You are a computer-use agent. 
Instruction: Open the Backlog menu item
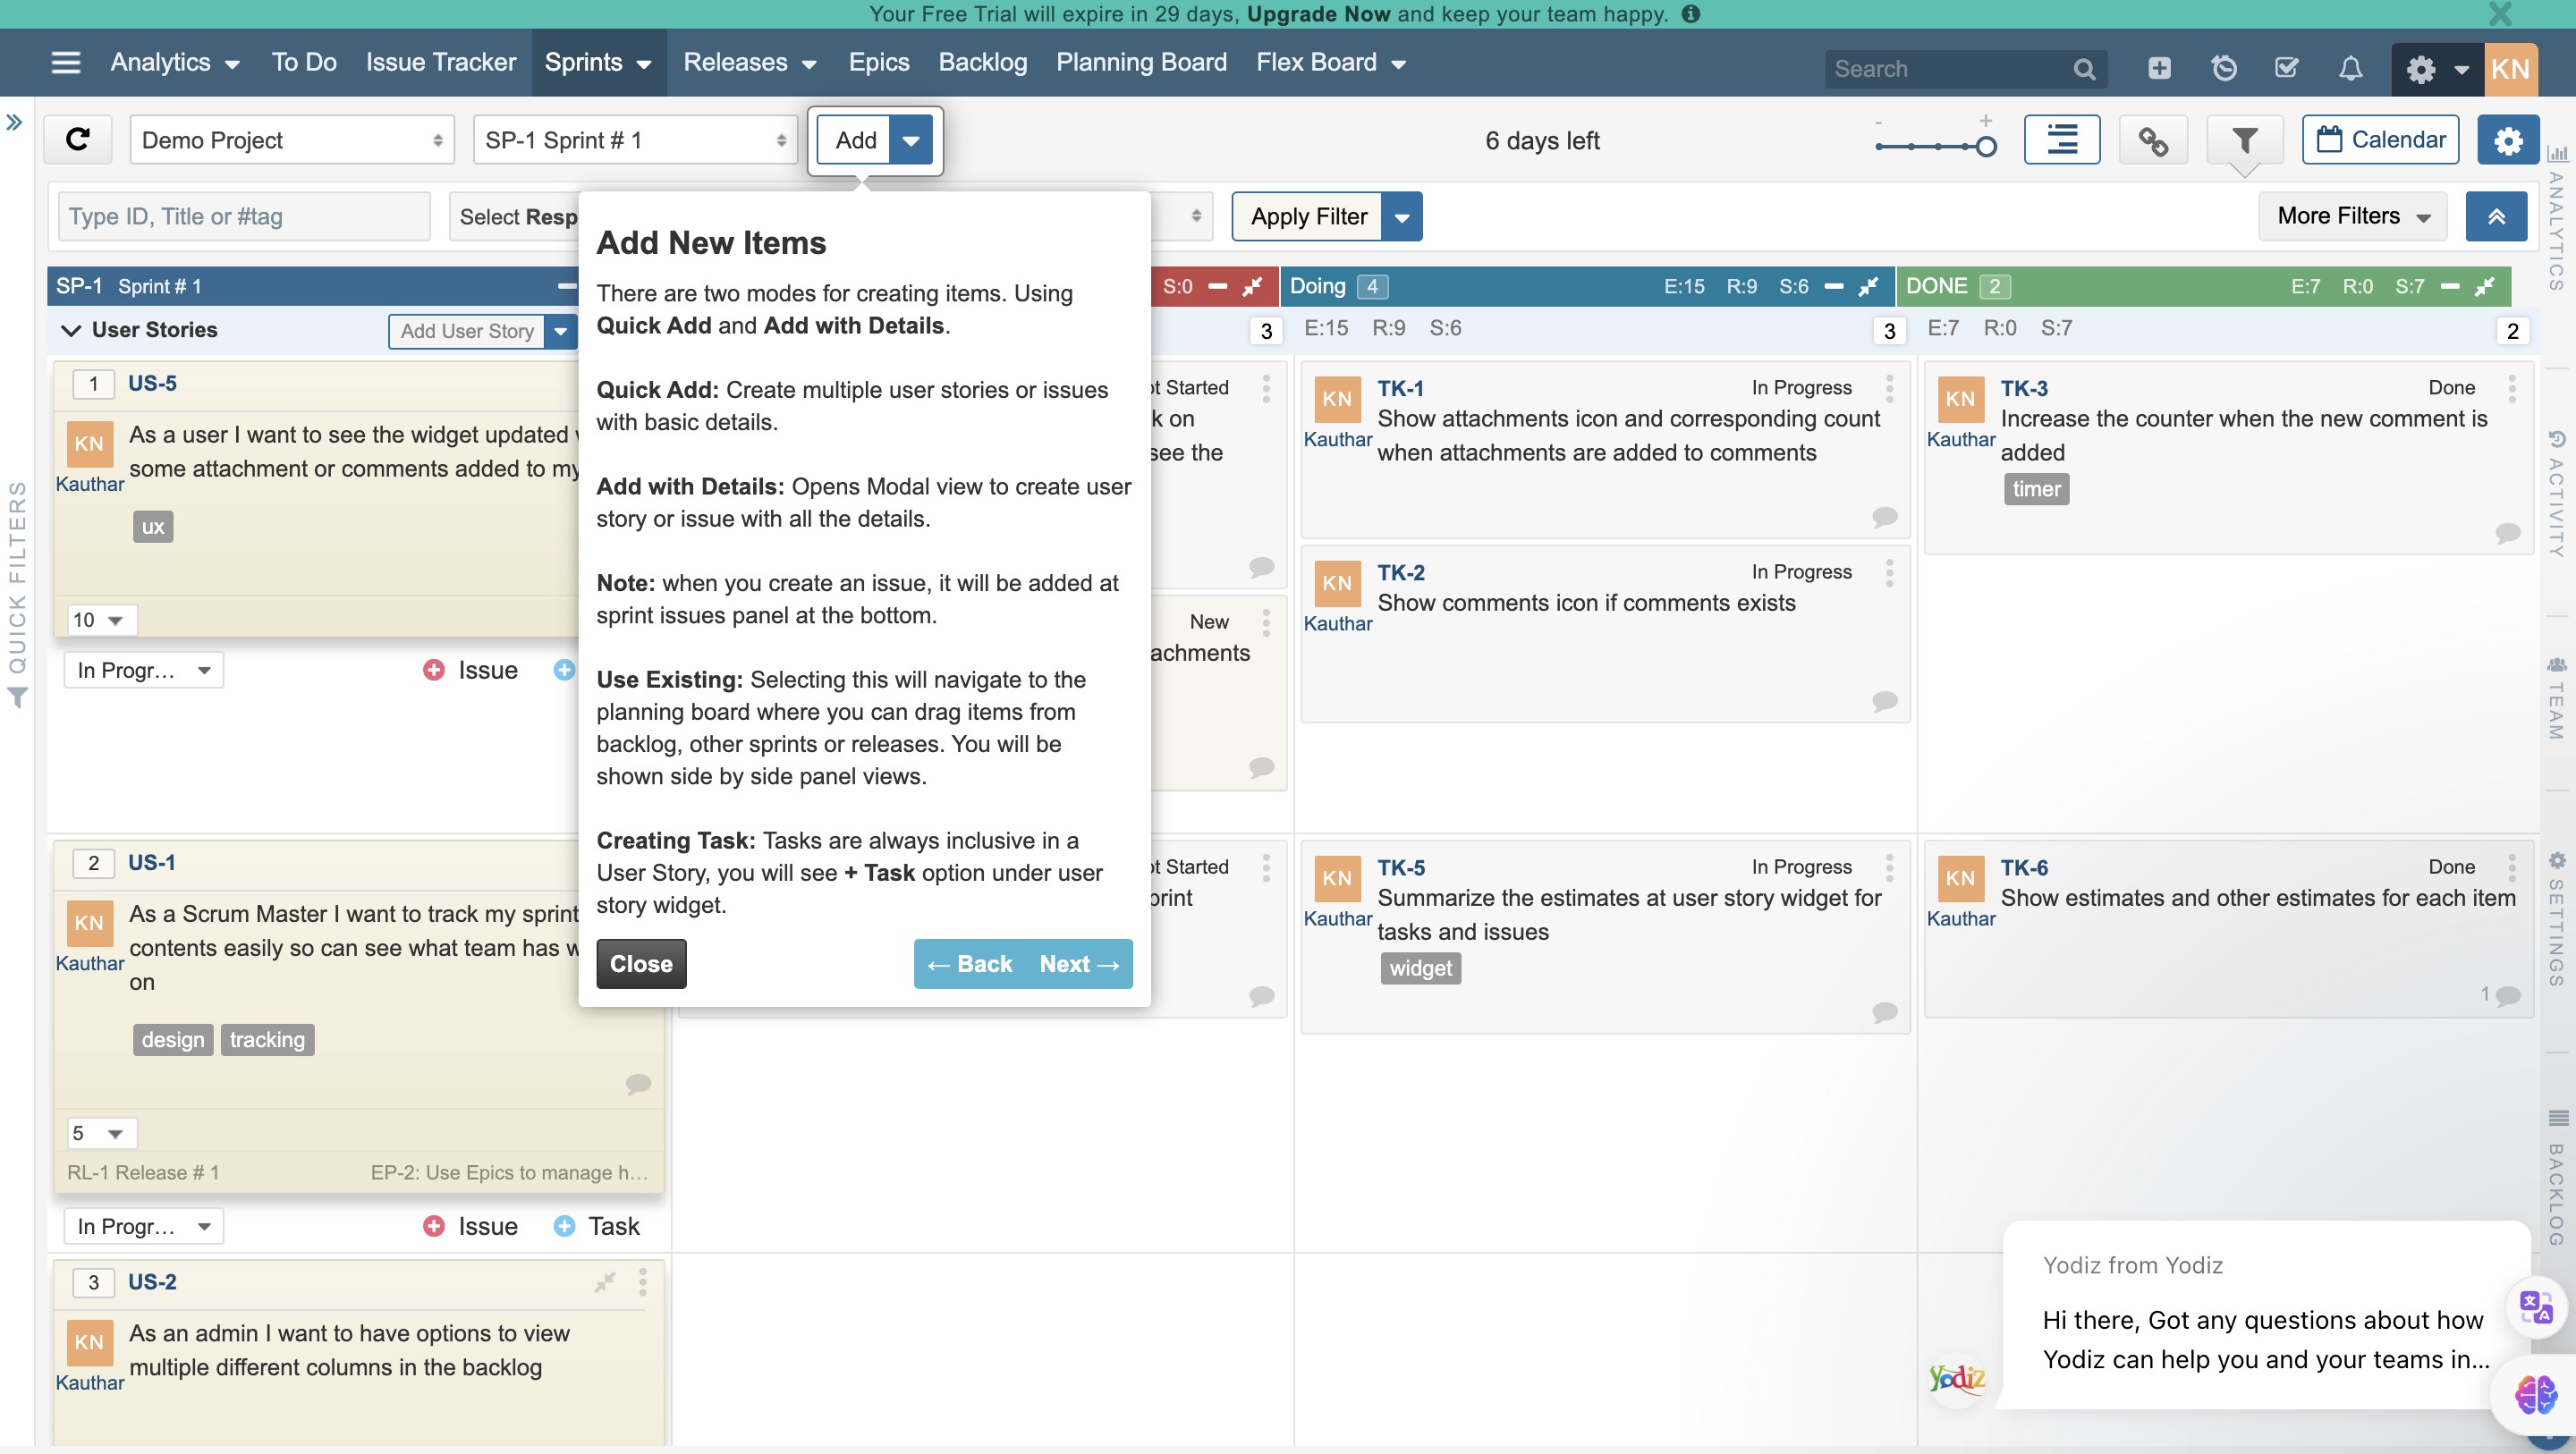(x=982, y=63)
